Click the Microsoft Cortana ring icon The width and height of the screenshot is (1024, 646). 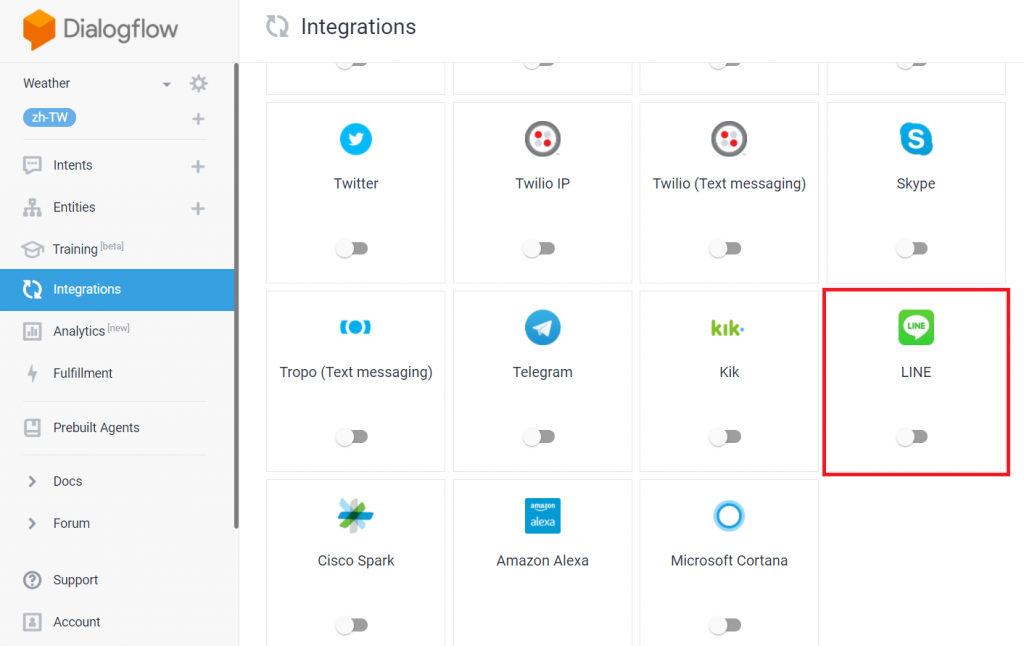[x=729, y=516]
